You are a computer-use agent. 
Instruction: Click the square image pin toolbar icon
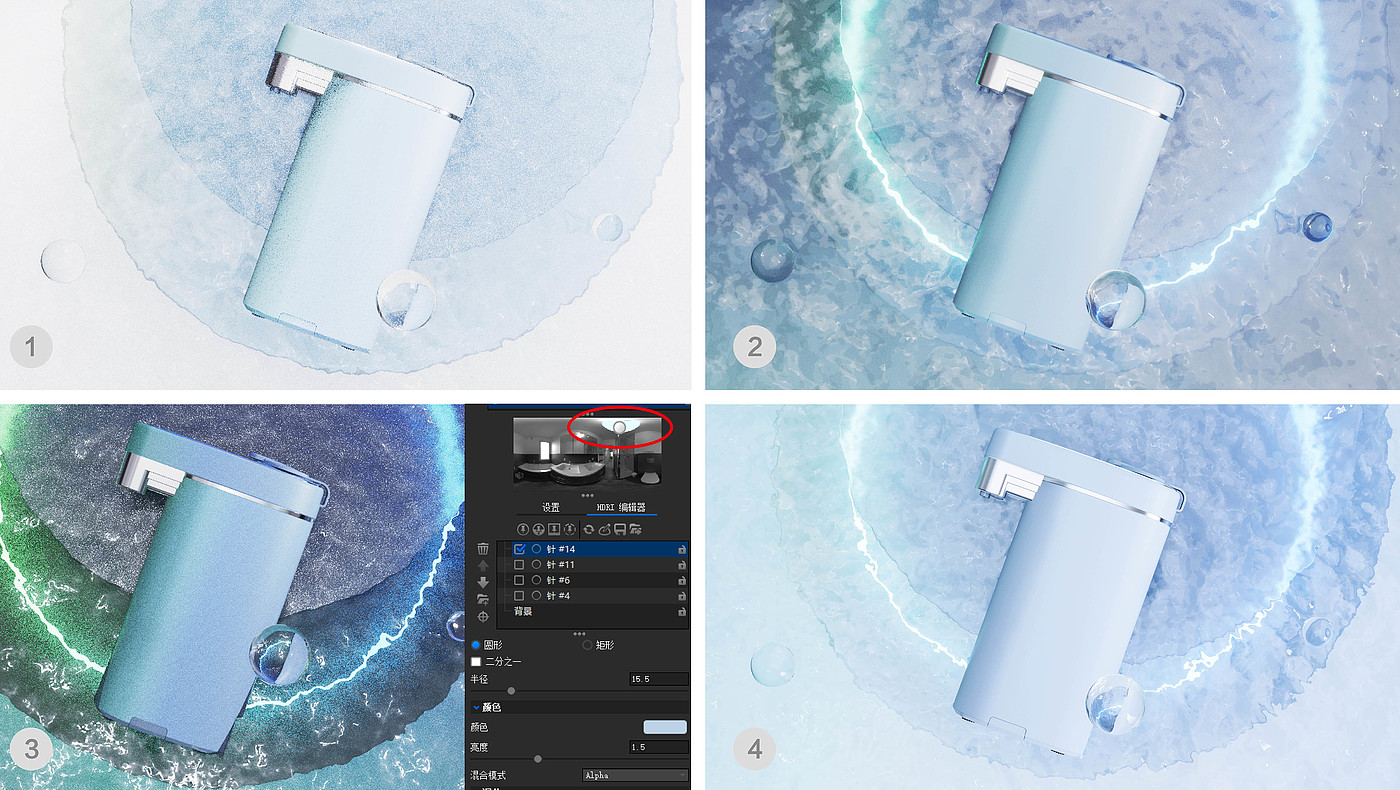(554, 528)
